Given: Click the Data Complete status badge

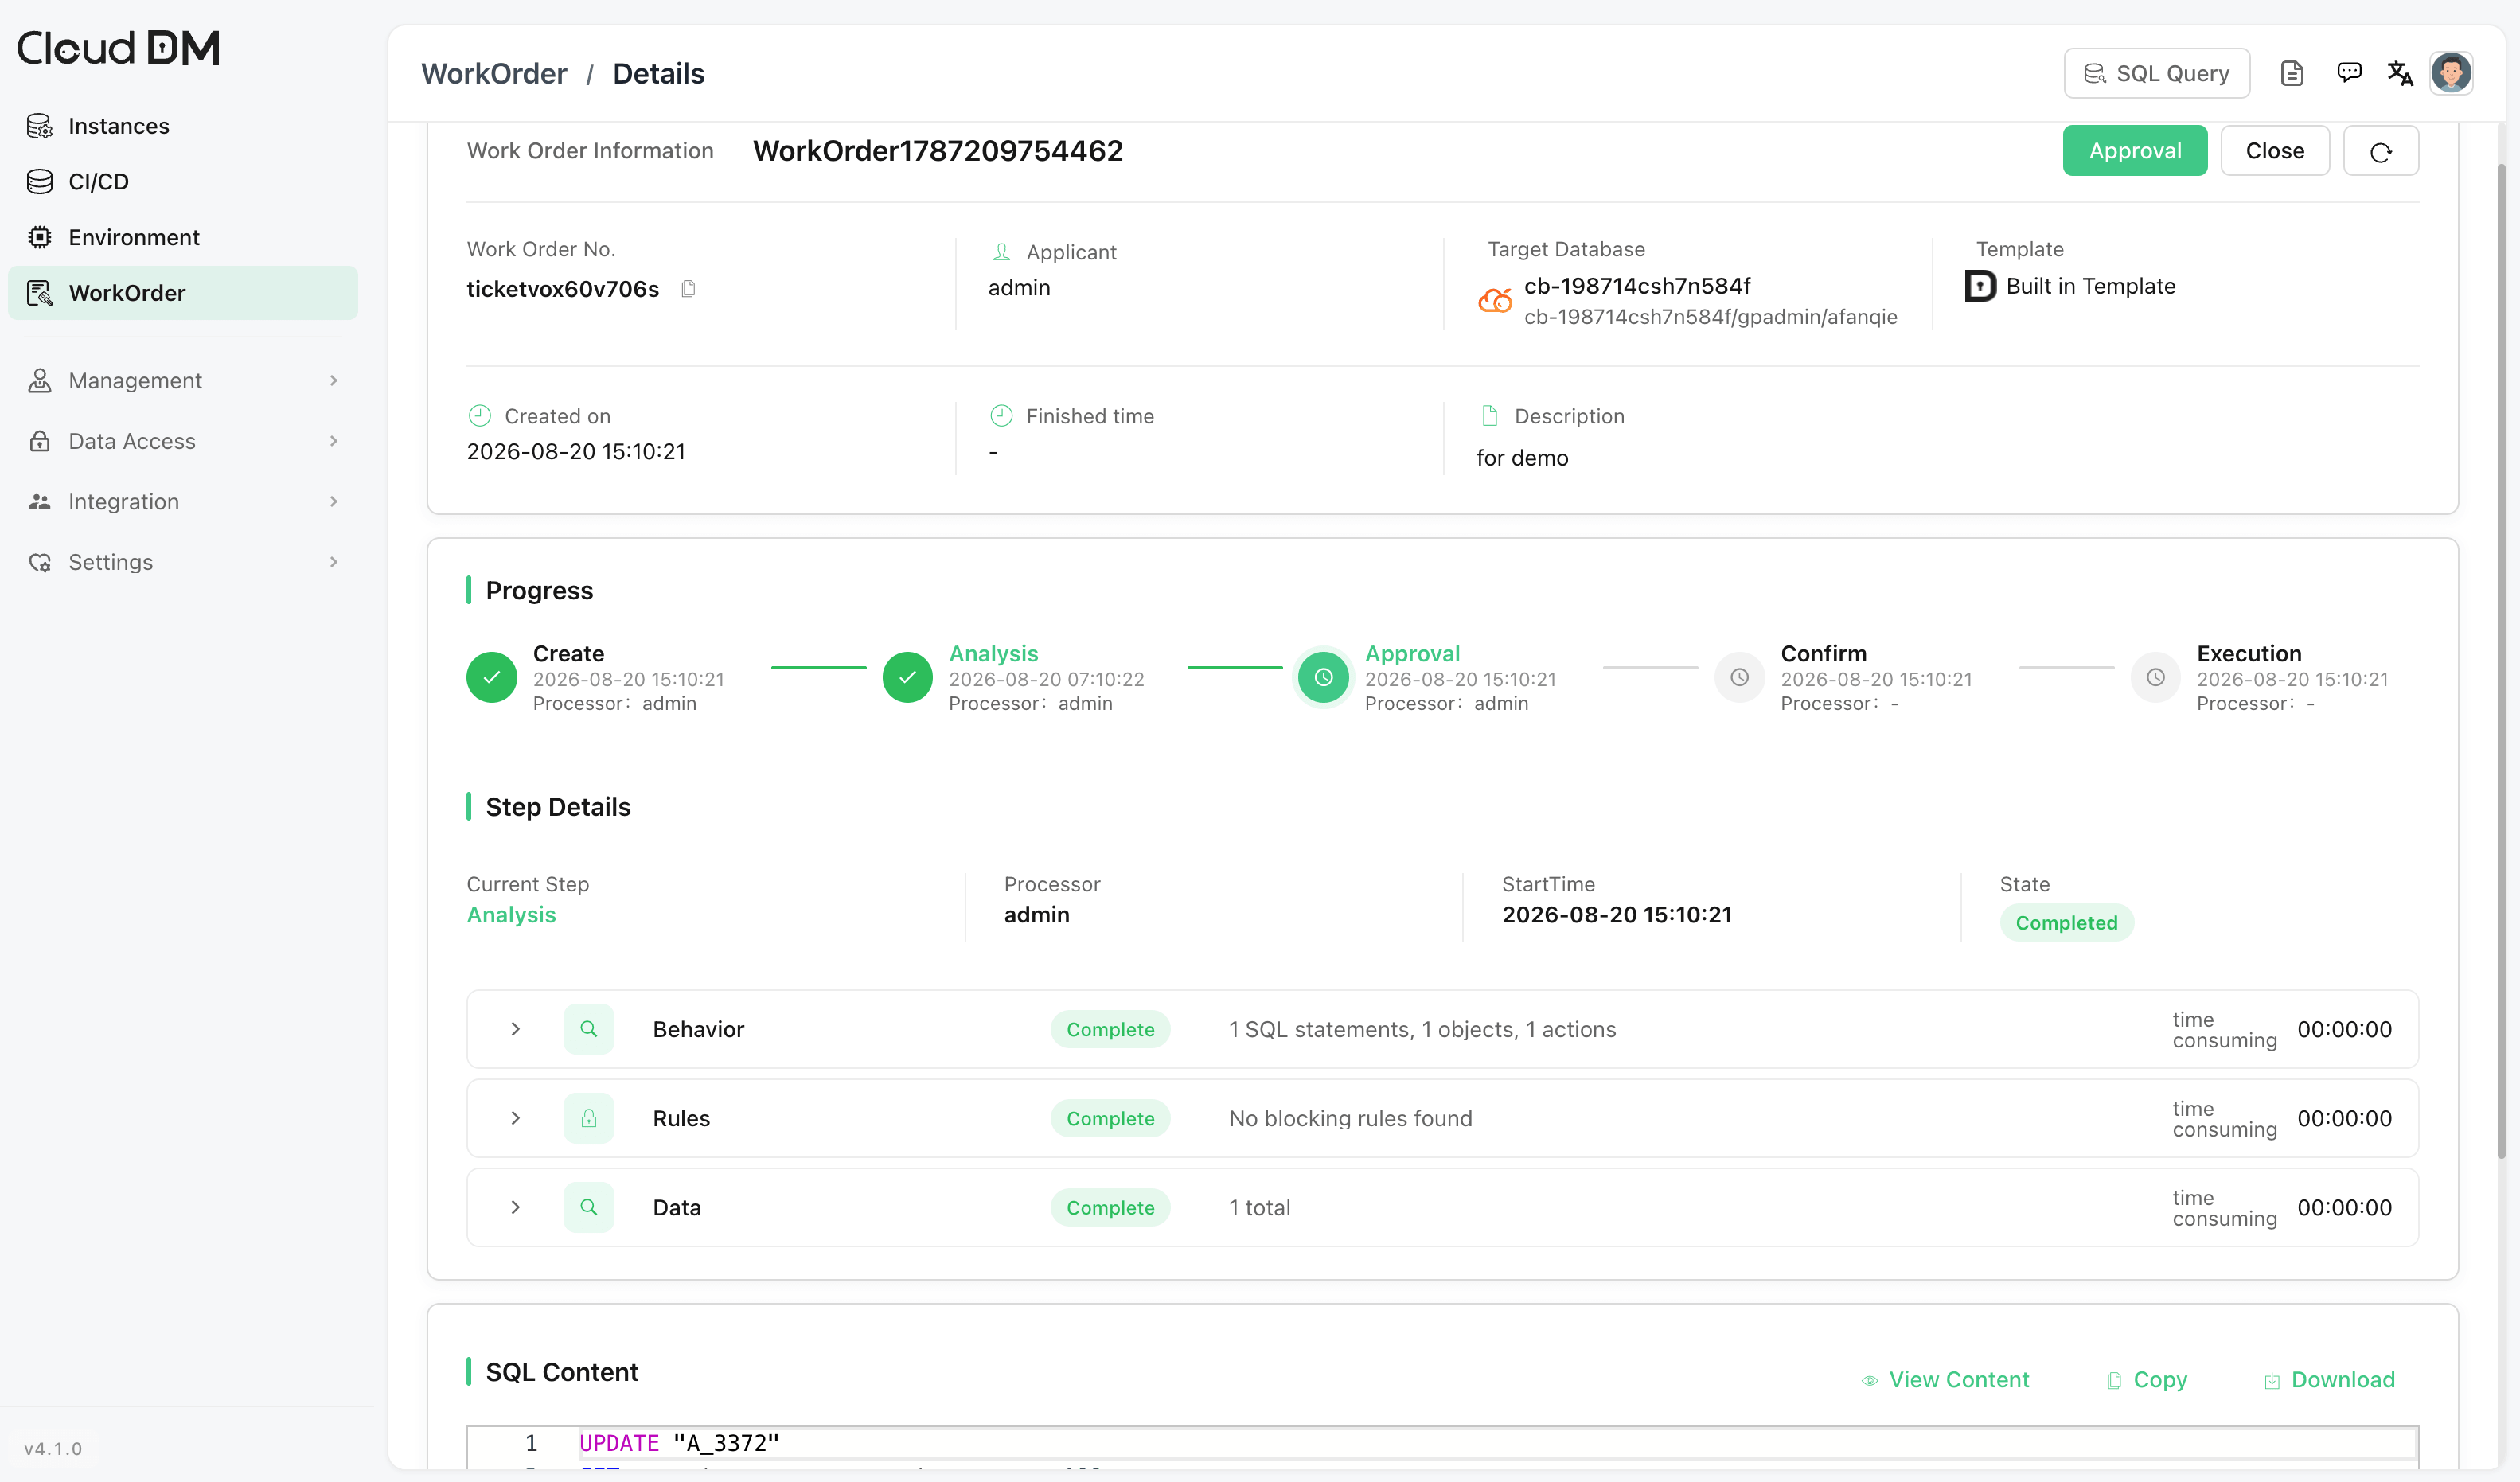Looking at the screenshot, I should [x=1110, y=1207].
